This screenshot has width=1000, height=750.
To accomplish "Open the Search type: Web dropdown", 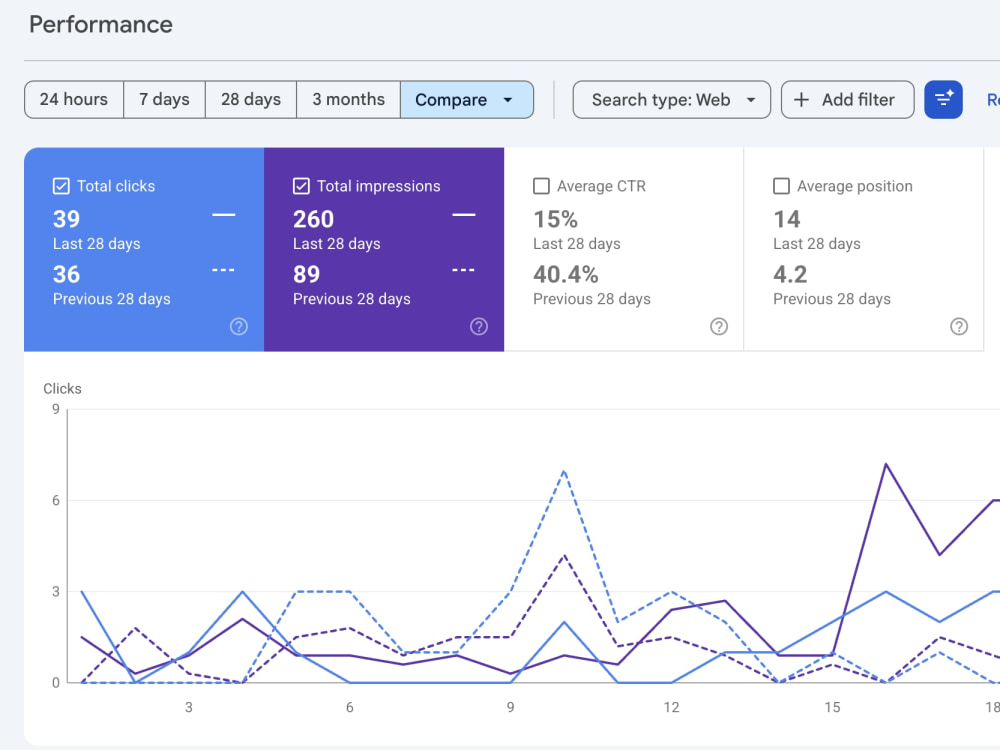I will click(672, 99).
